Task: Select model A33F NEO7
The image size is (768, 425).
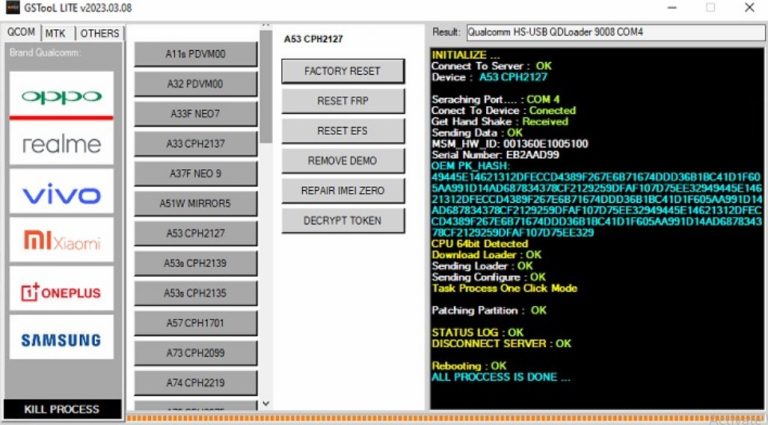Action: click(x=195, y=114)
